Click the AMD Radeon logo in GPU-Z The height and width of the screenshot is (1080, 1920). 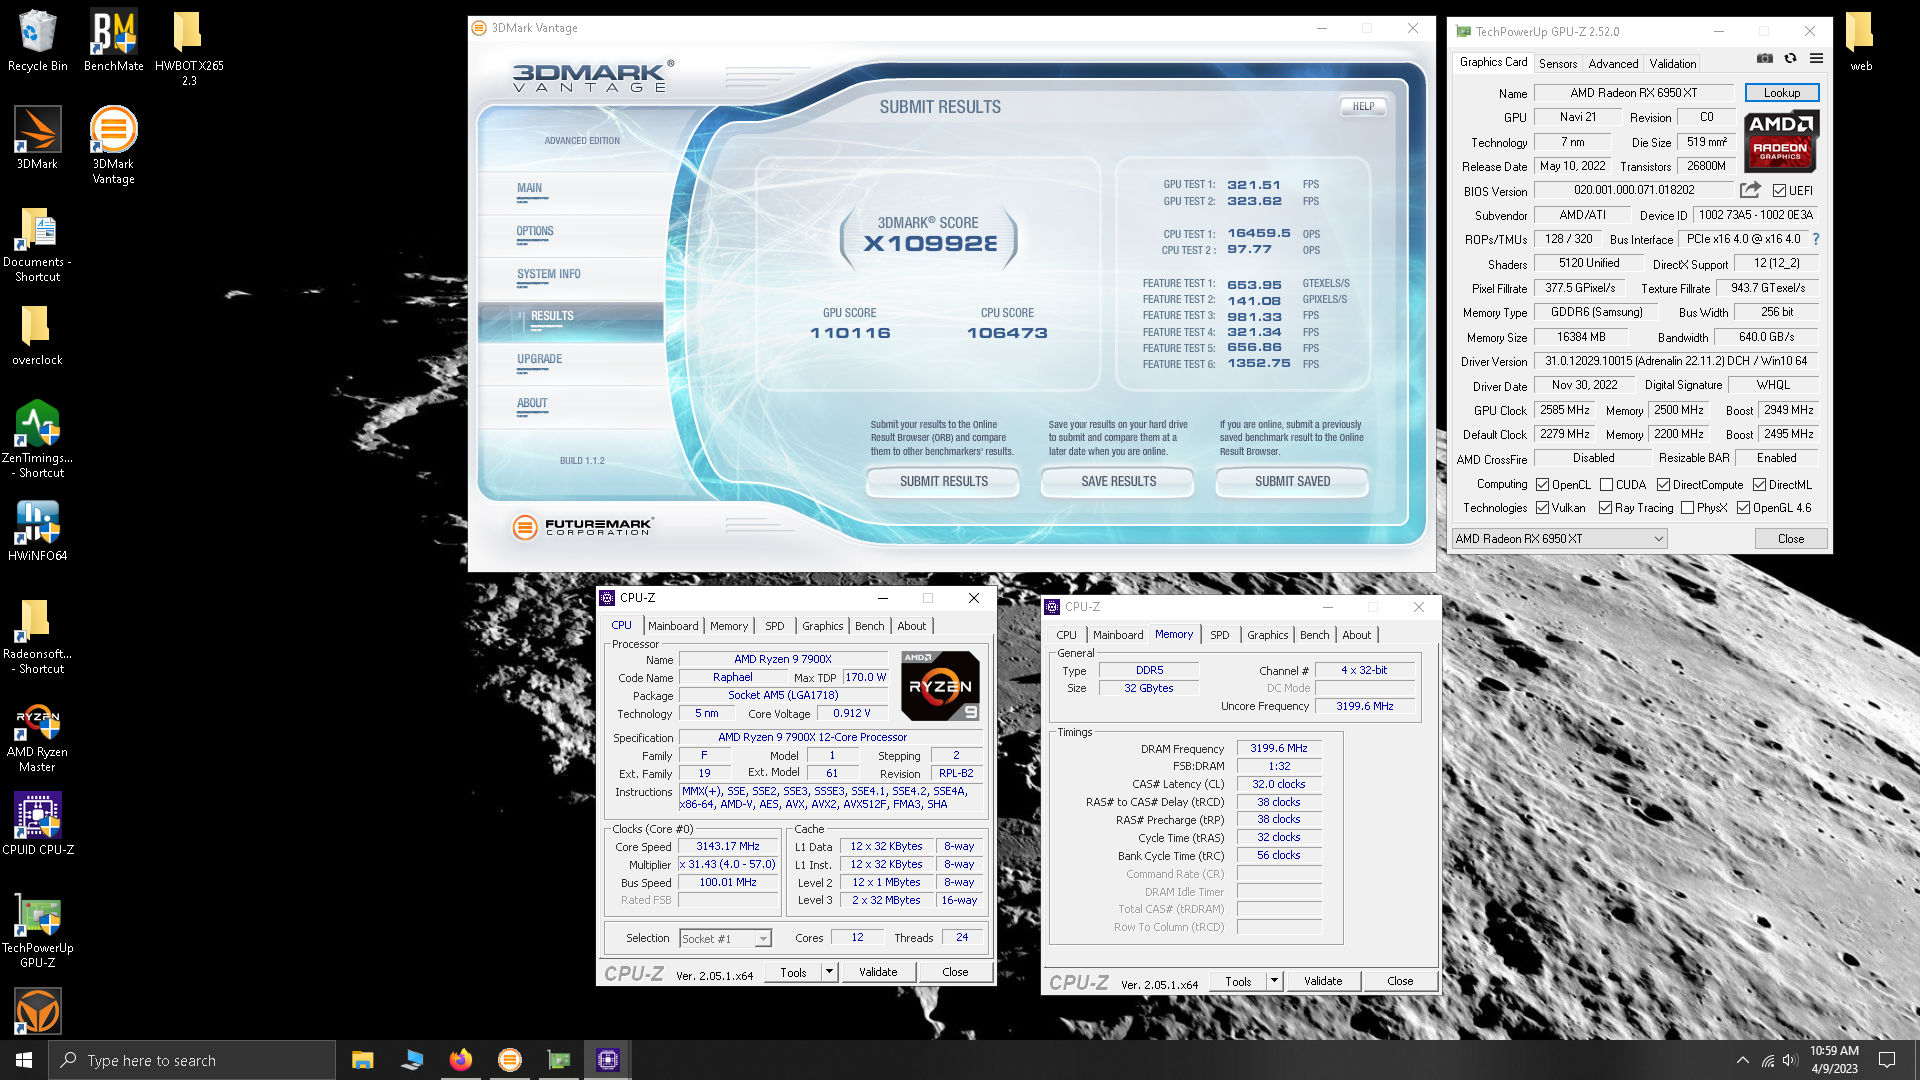(x=1781, y=140)
